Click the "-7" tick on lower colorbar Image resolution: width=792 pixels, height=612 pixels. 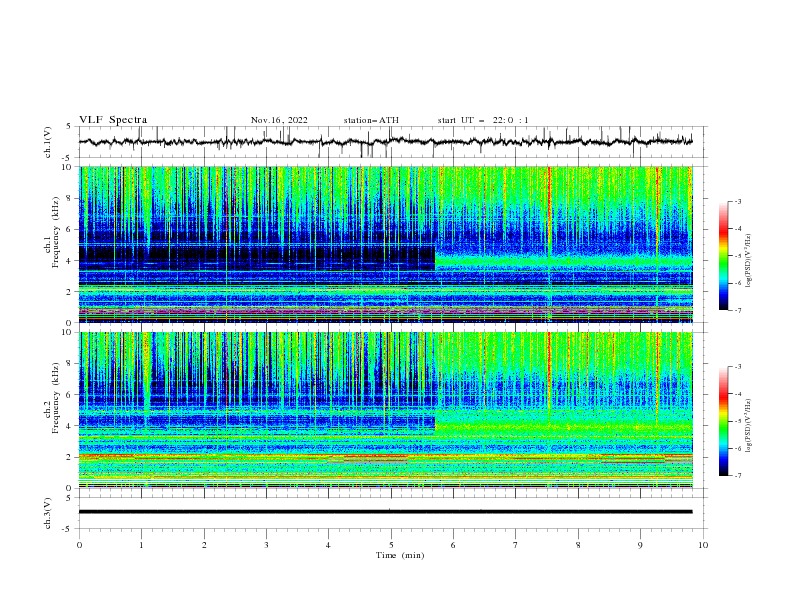coord(737,476)
